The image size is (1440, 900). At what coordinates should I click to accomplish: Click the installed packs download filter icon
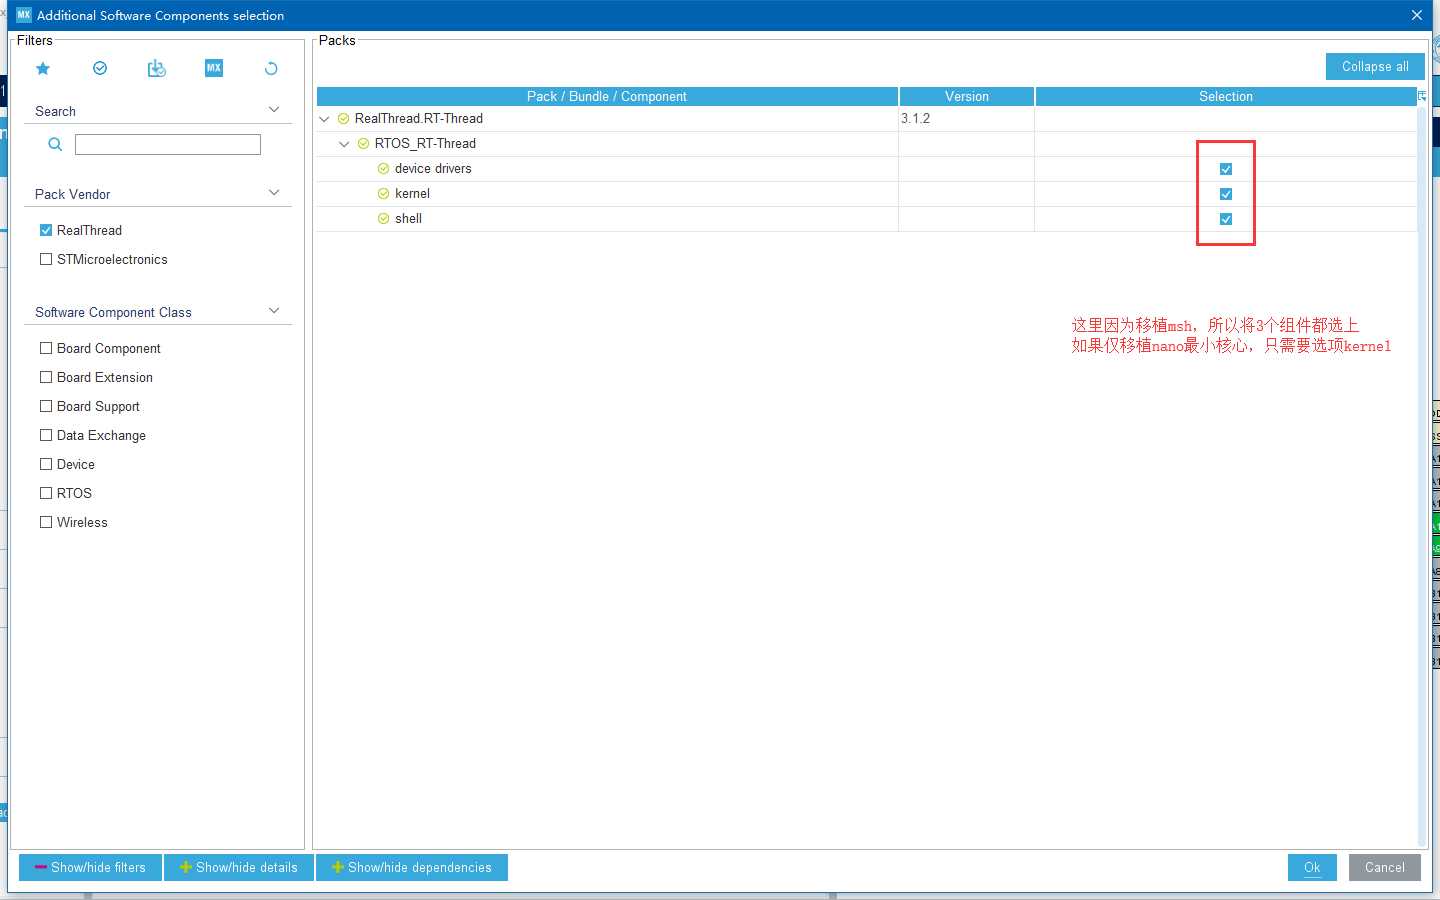coord(157,68)
